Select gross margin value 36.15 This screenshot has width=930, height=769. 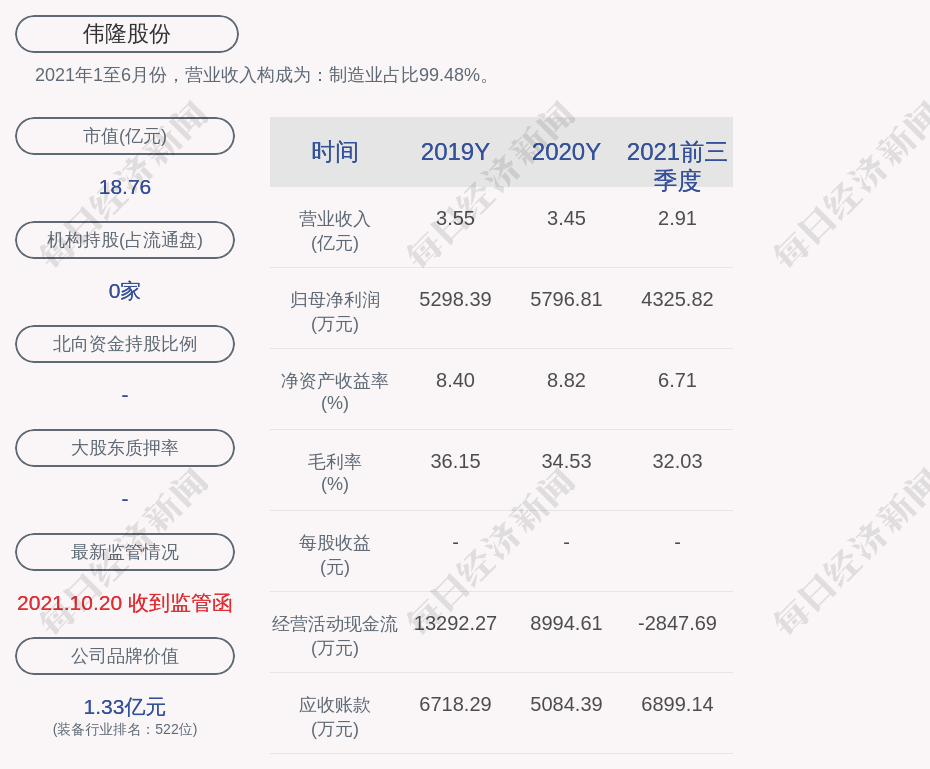click(455, 461)
